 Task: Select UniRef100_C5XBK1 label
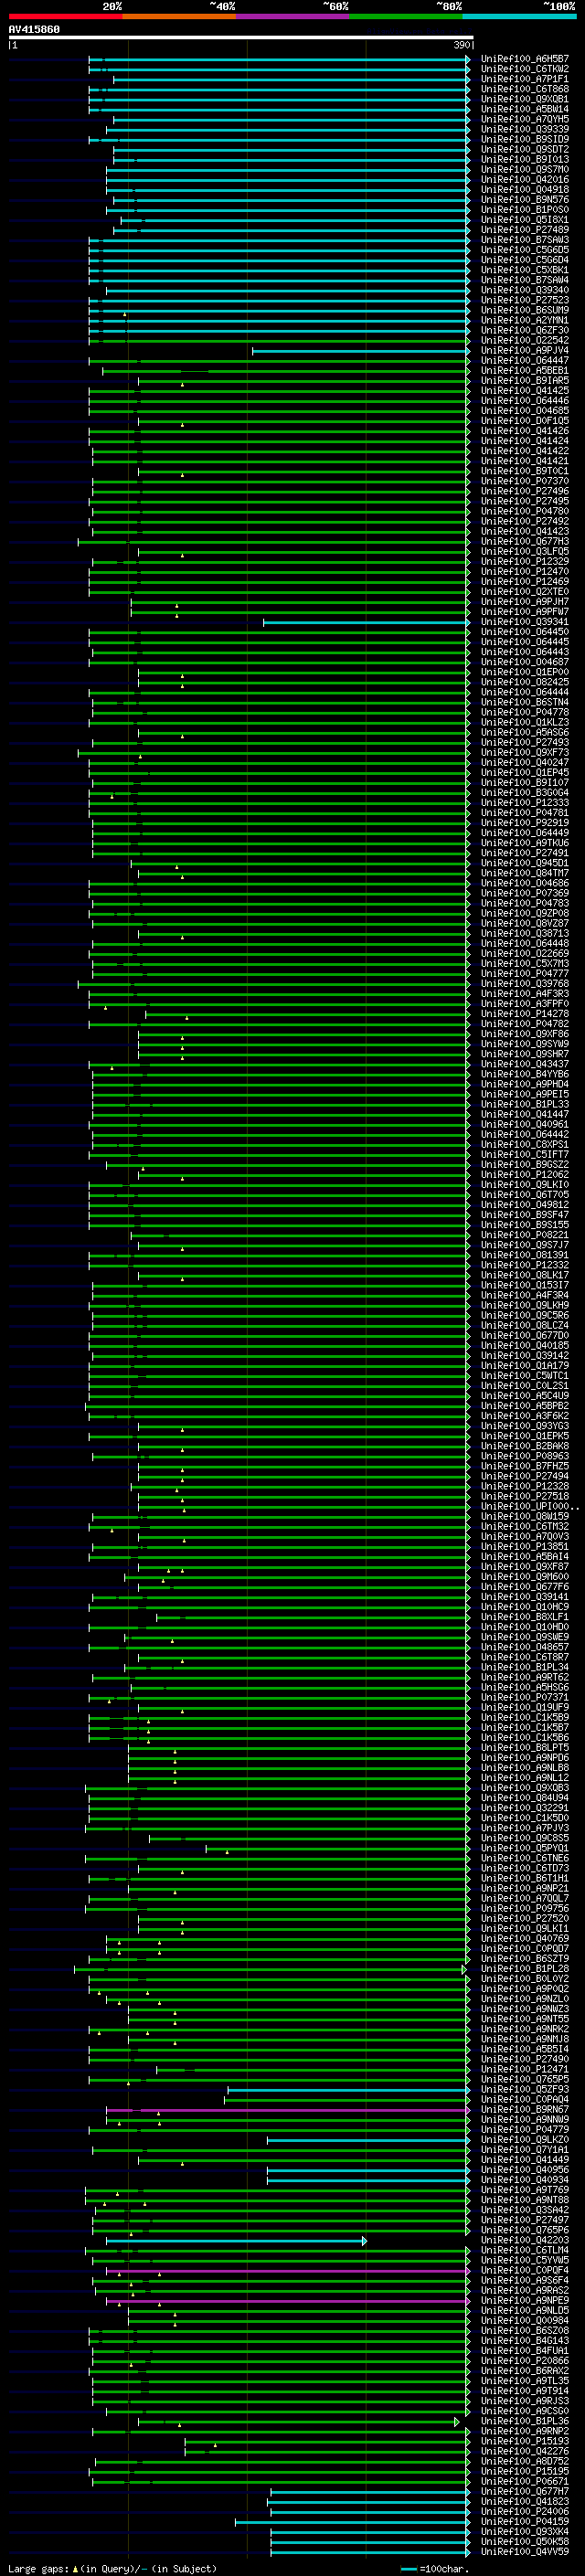click(525, 270)
